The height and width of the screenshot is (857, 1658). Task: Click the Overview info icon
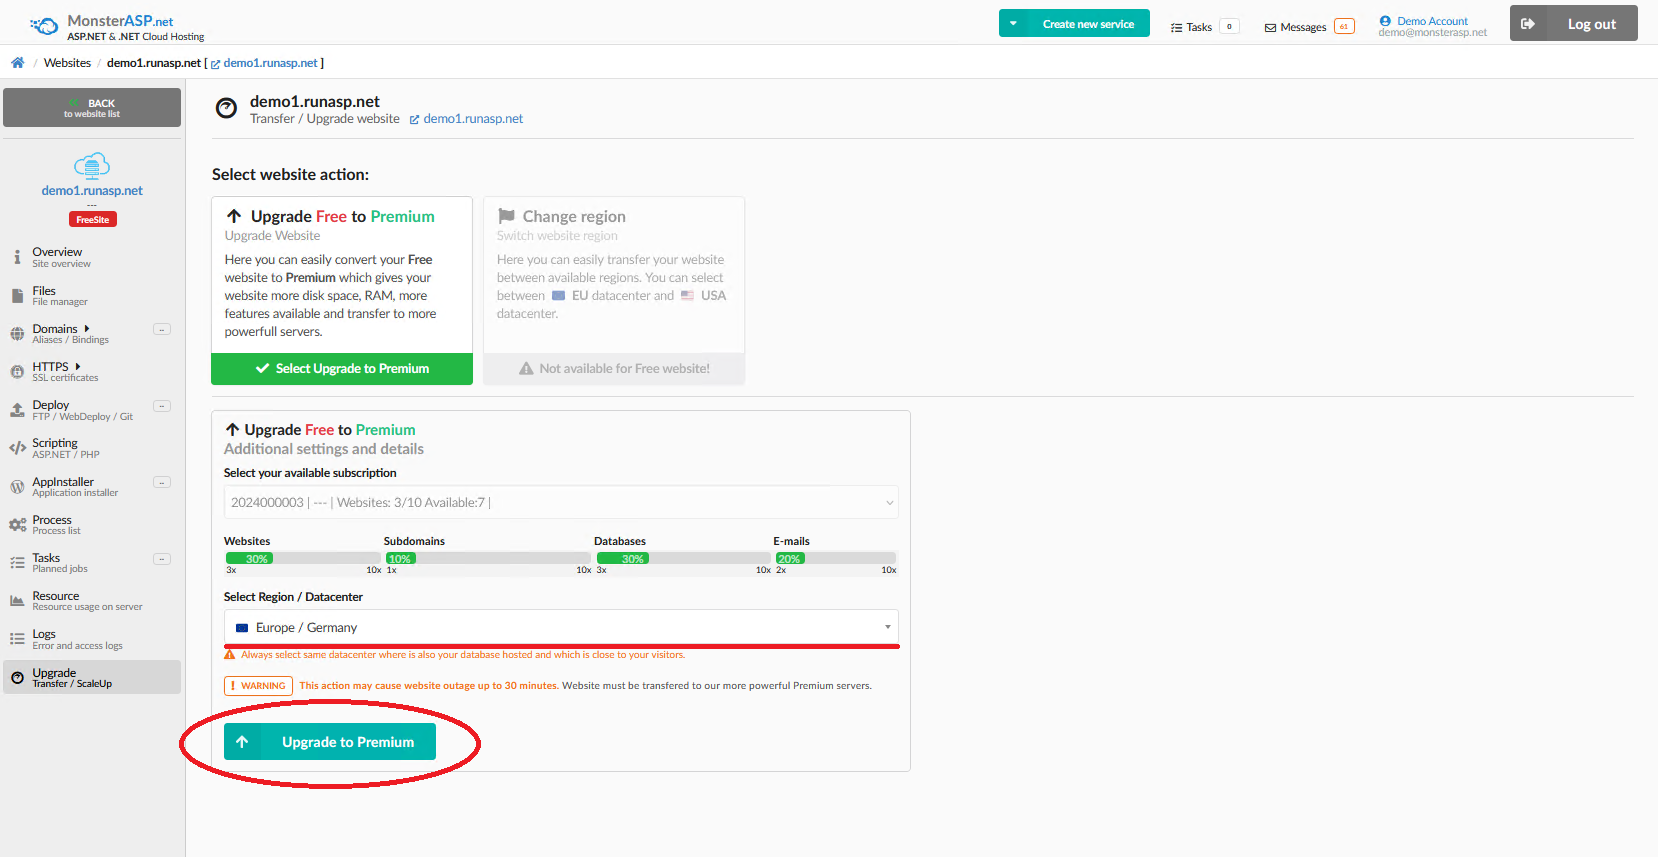(x=17, y=257)
